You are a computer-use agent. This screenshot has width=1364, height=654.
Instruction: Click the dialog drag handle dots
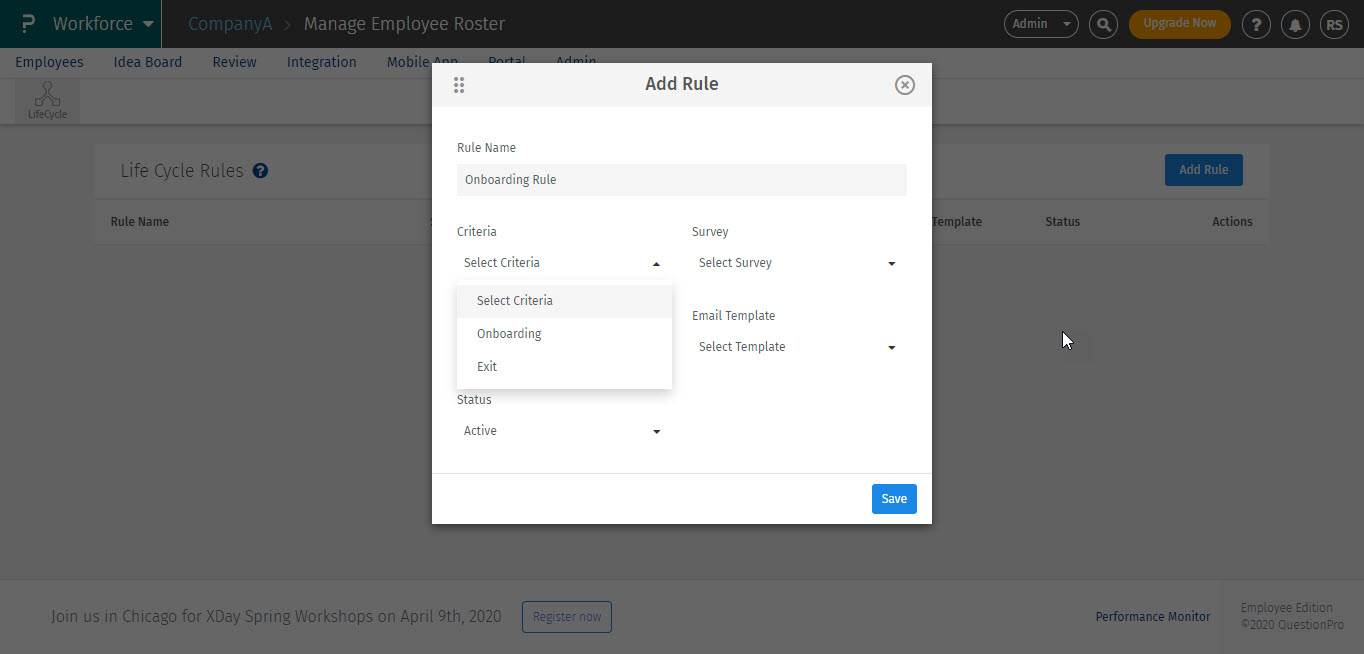[459, 85]
